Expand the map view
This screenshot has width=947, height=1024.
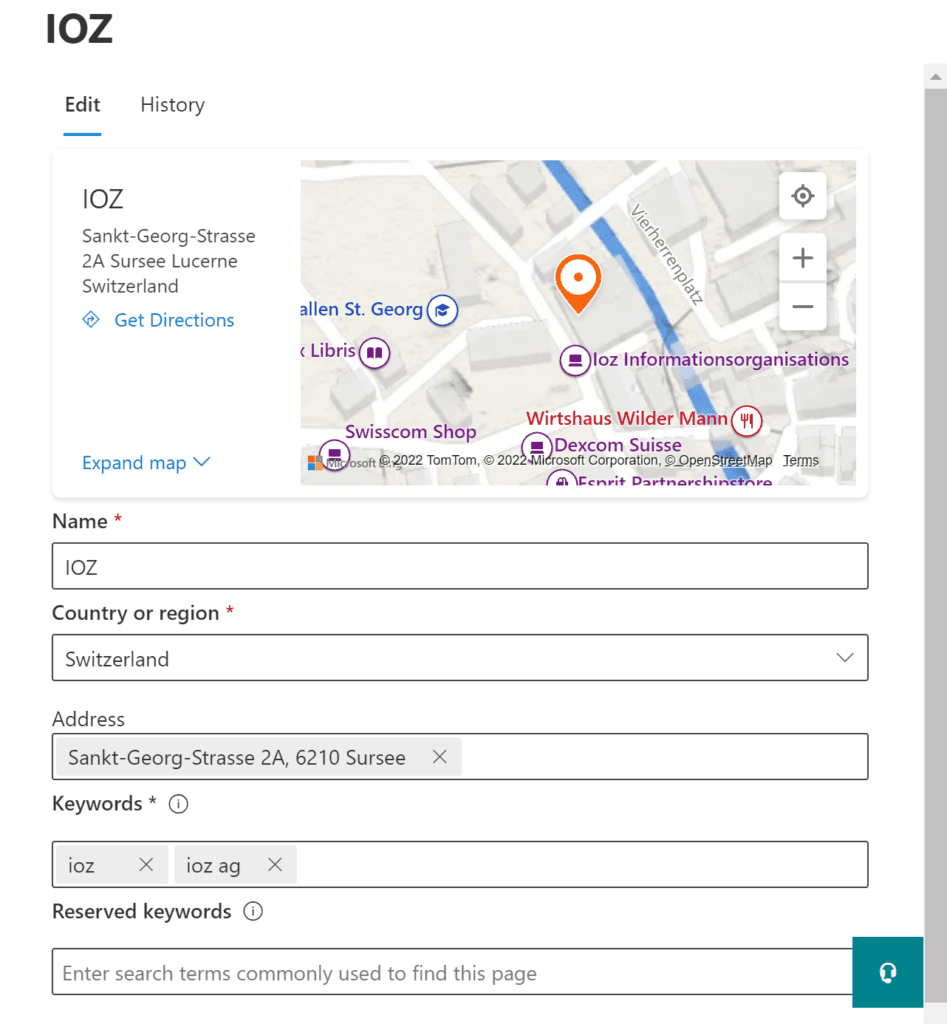(x=146, y=462)
